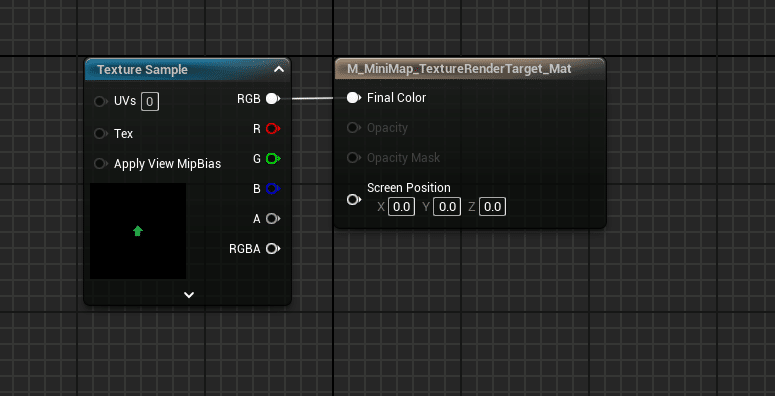Click the green G output pin
This screenshot has width=775, height=396.
(x=273, y=159)
